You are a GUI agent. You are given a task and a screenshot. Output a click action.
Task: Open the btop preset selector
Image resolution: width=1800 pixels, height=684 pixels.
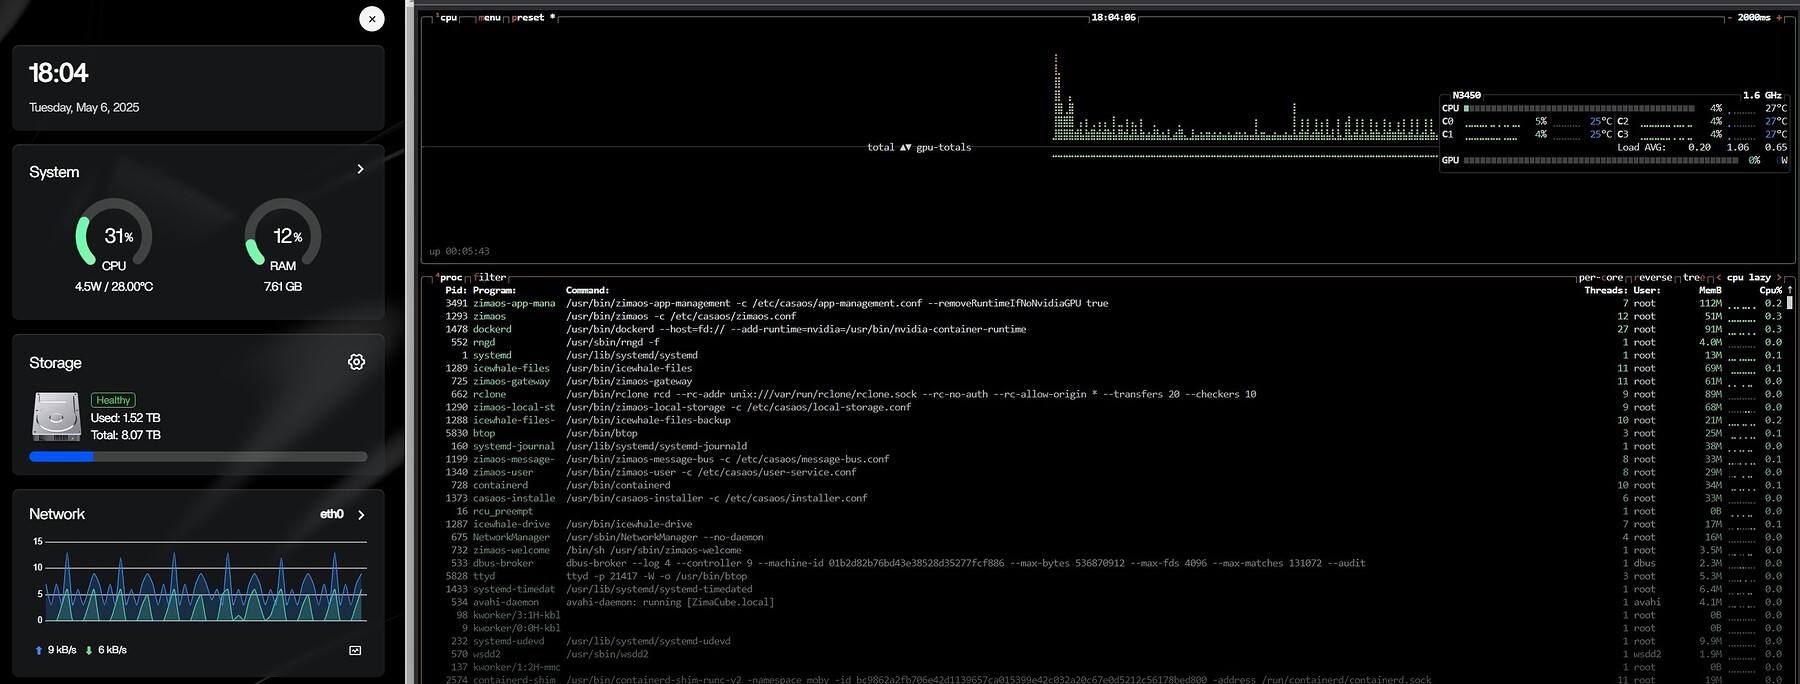[532, 18]
